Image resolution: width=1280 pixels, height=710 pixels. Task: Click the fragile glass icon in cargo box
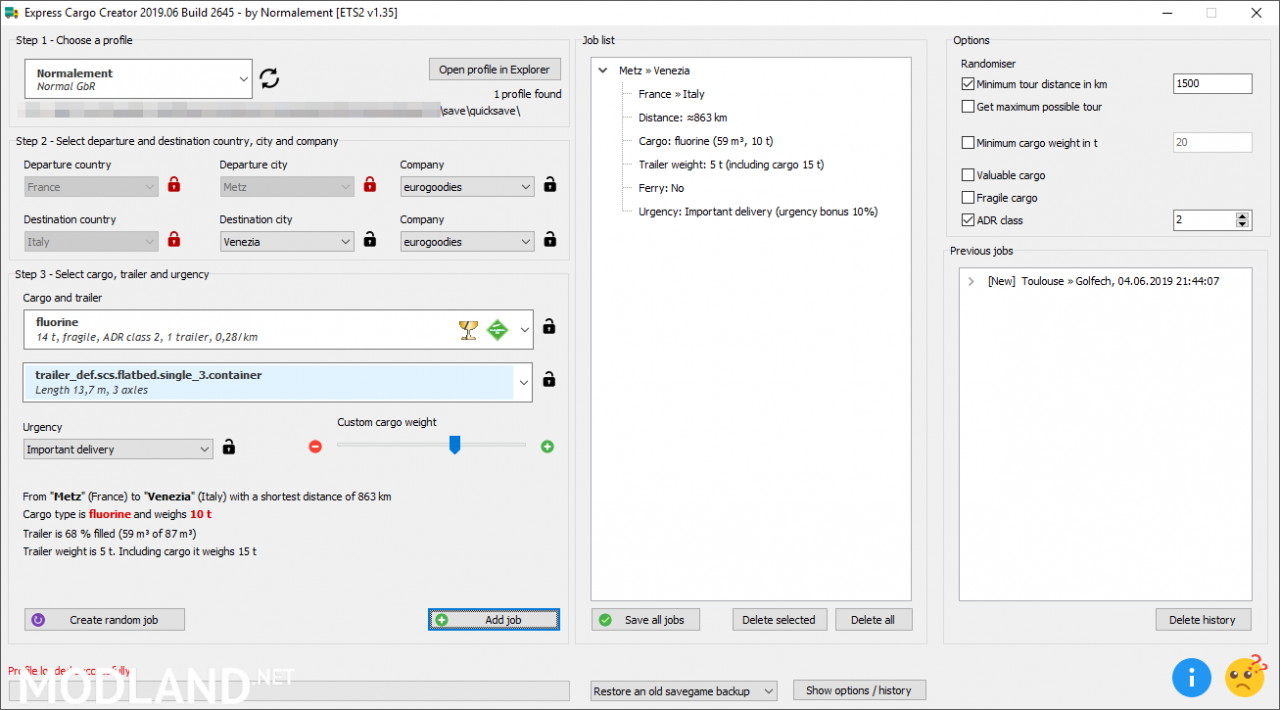(468, 330)
